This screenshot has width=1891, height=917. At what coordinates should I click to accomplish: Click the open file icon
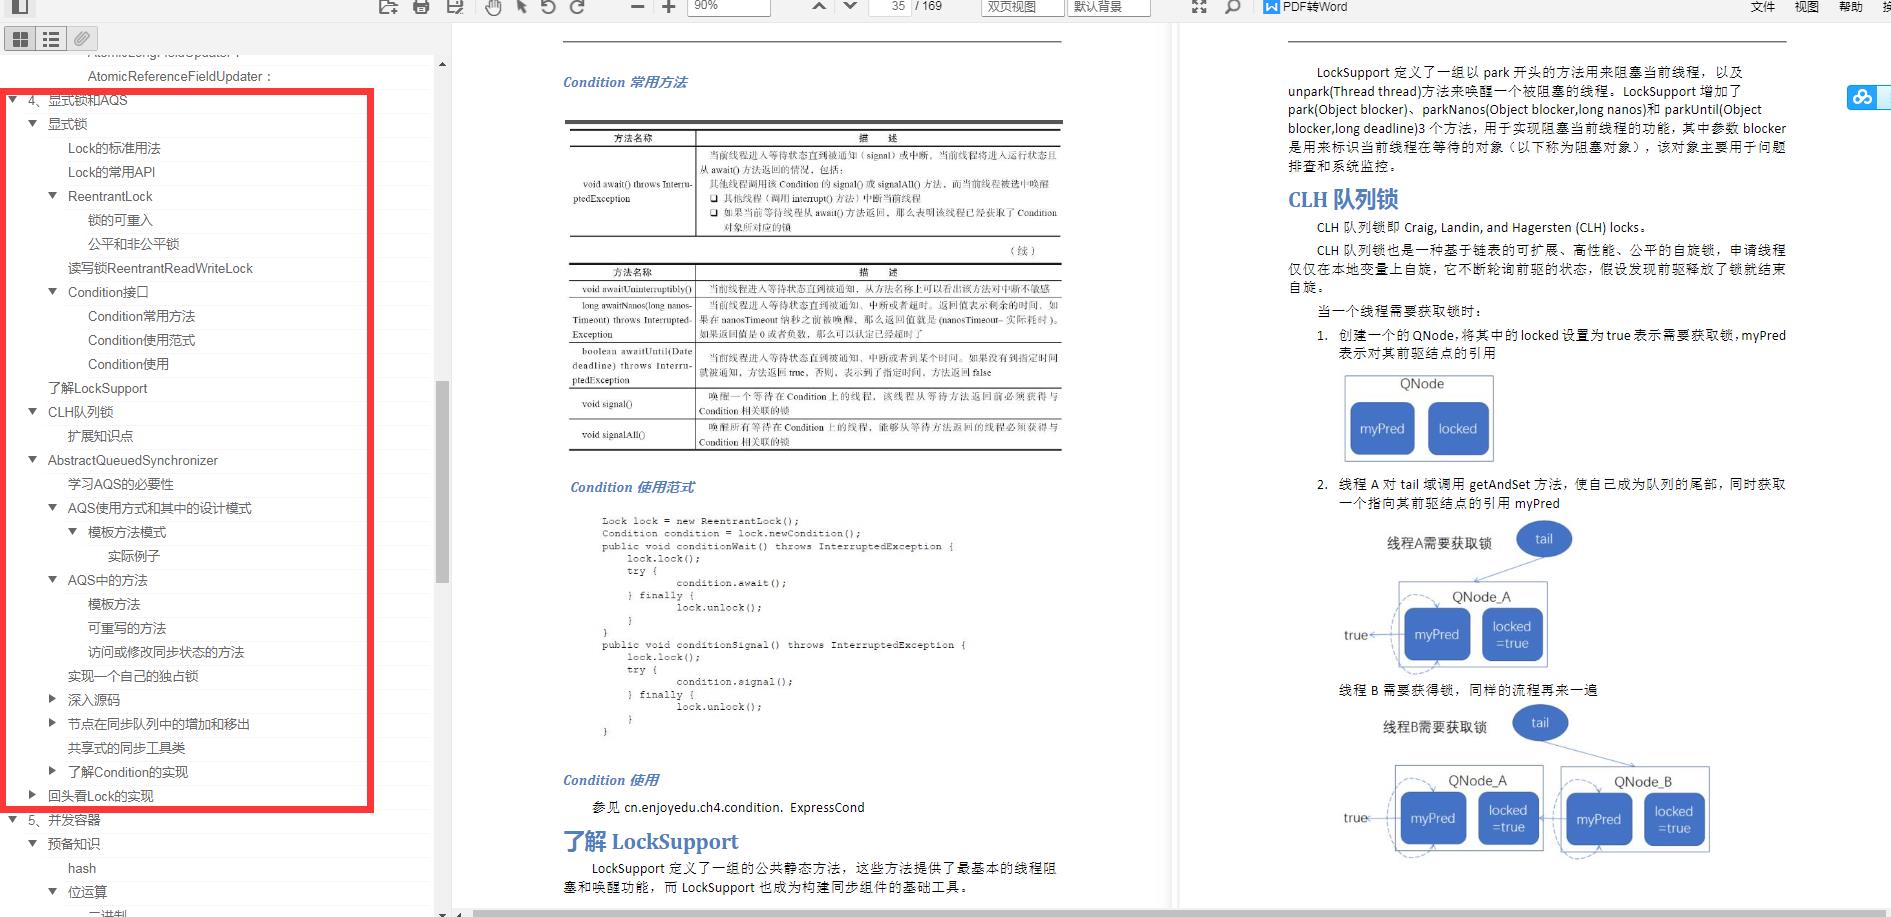(x=388, y=7)
